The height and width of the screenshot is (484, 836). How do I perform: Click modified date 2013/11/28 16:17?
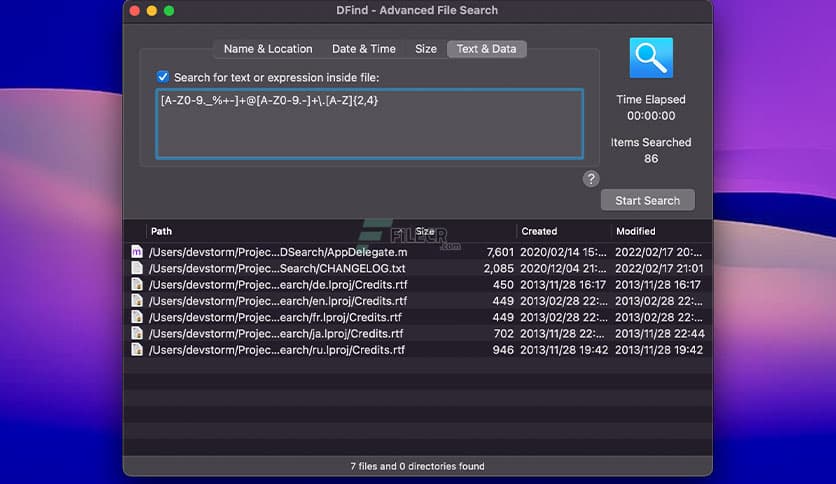(x=658, y=285)
